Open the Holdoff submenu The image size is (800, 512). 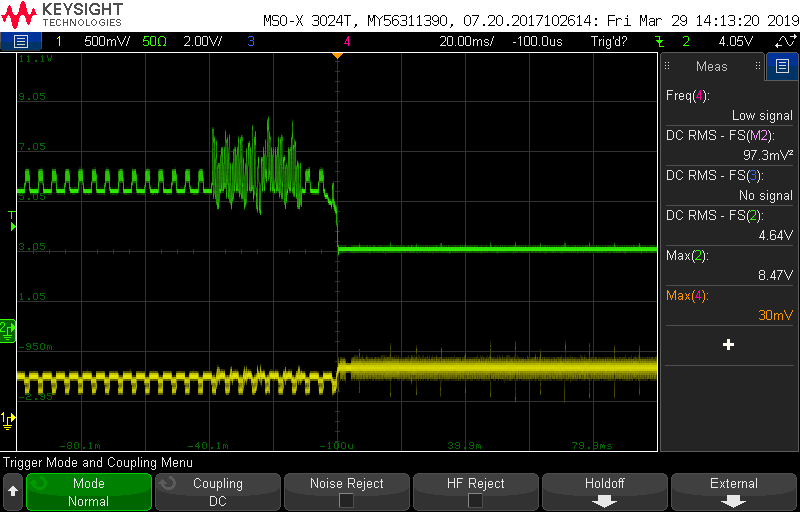click(x=605, y=492)
